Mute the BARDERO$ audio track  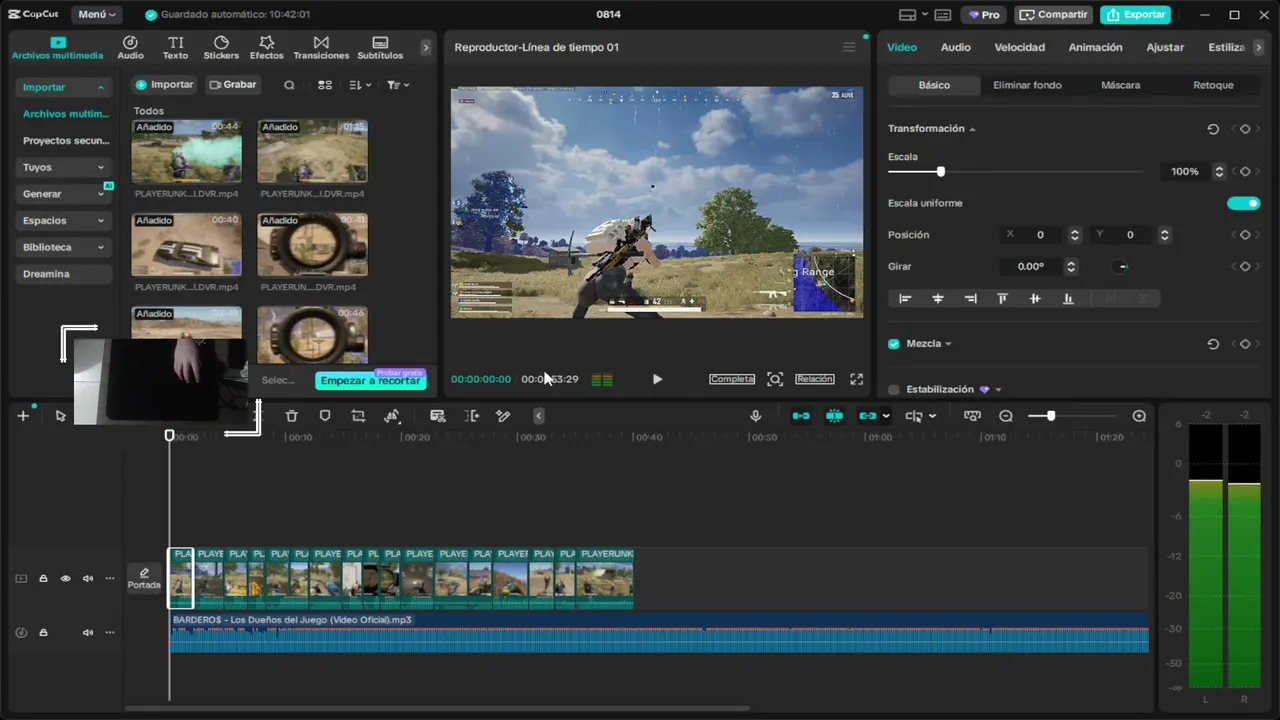(x=88, y=632)
